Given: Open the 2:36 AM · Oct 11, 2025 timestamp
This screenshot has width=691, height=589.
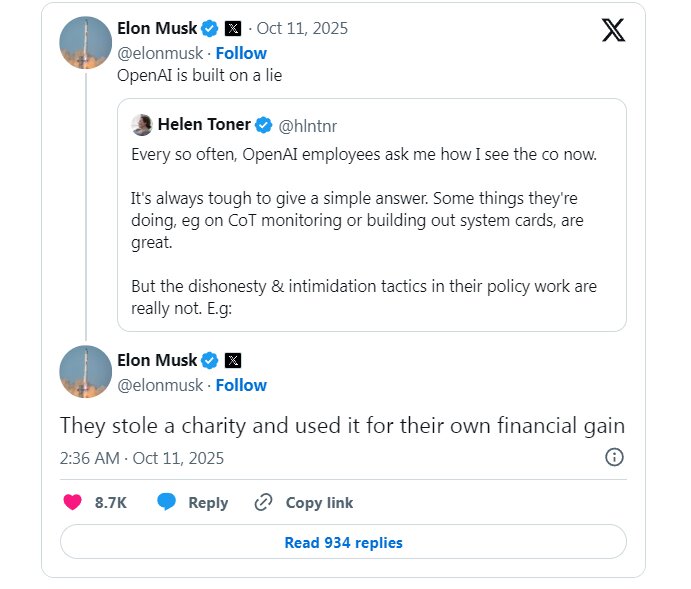Looking at the screenshot, I should [x=142, y=458].
